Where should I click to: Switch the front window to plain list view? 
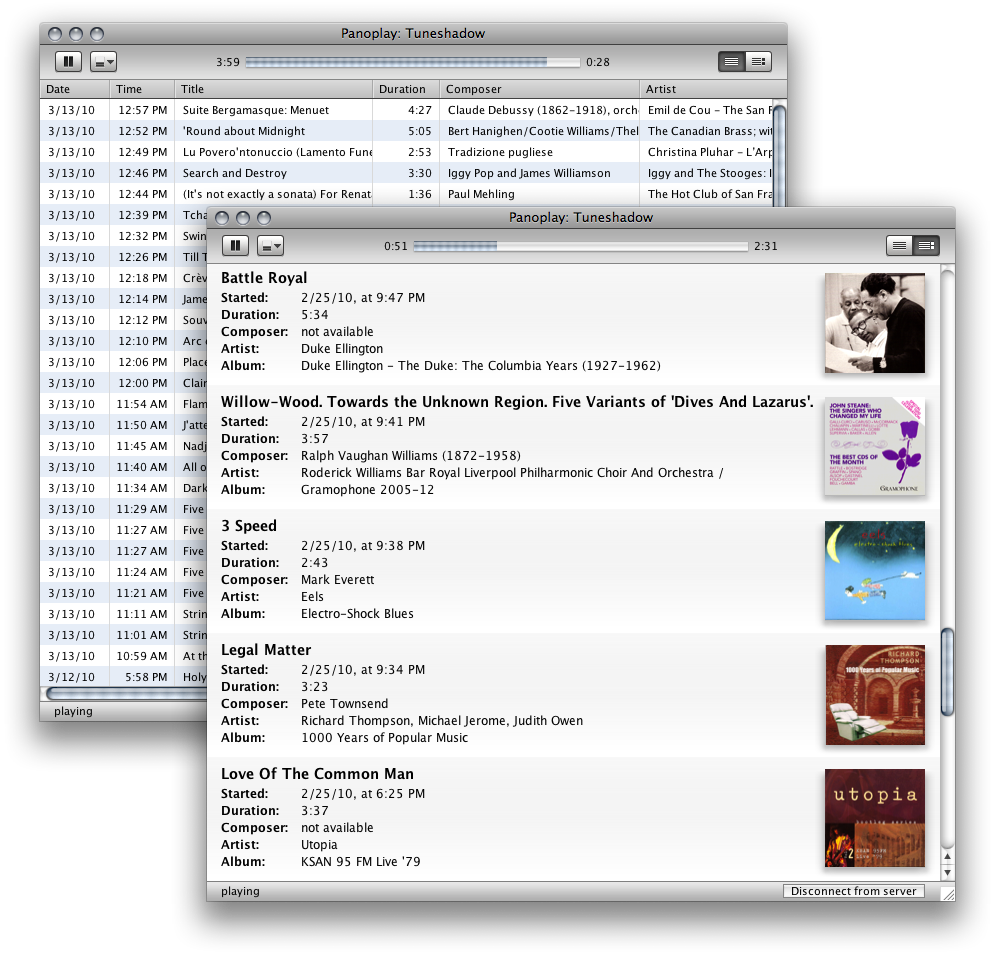[899, 245]
